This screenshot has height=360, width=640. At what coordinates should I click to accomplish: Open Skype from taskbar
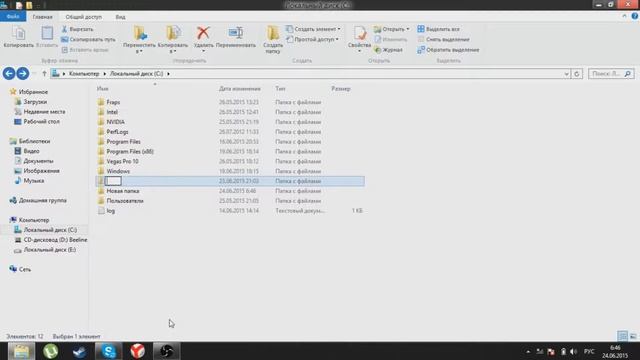pyautogui.click(x=109, y=351)
